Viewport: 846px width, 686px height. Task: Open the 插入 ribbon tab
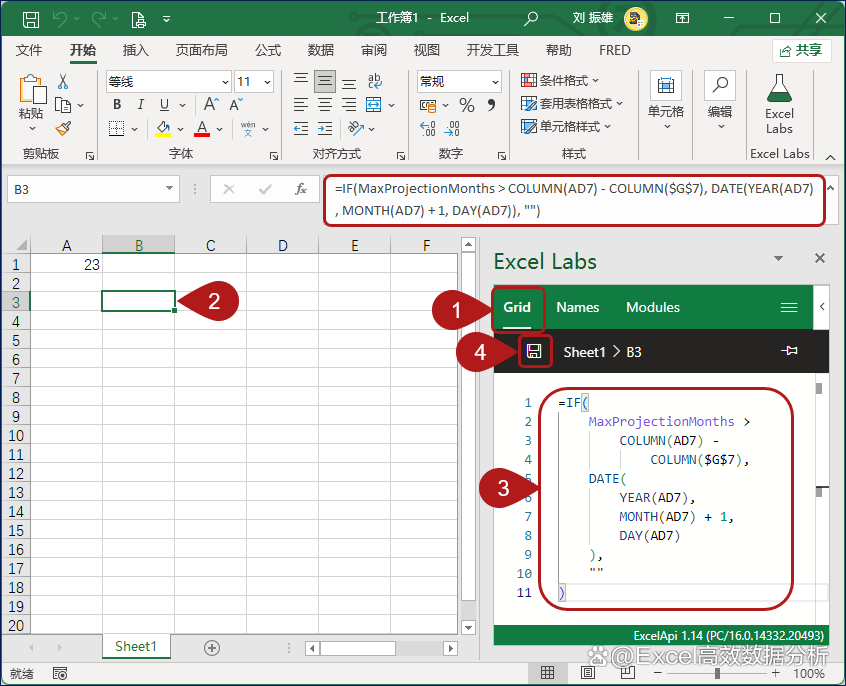tap(135, 50)
